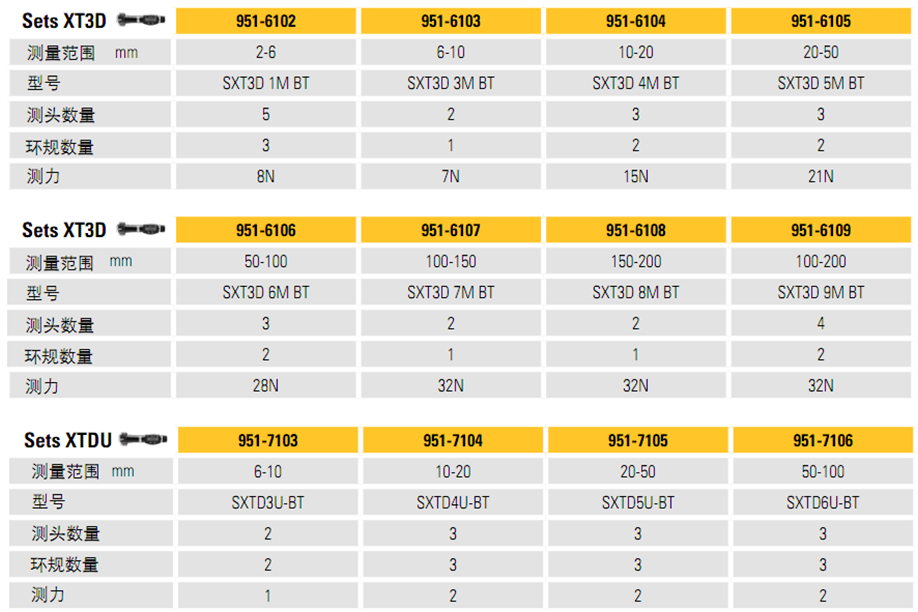This screenshot has height=612, width=918.
Task: Click the micrometer icon beside second Sets XT3D
Action: pos(141,228)
